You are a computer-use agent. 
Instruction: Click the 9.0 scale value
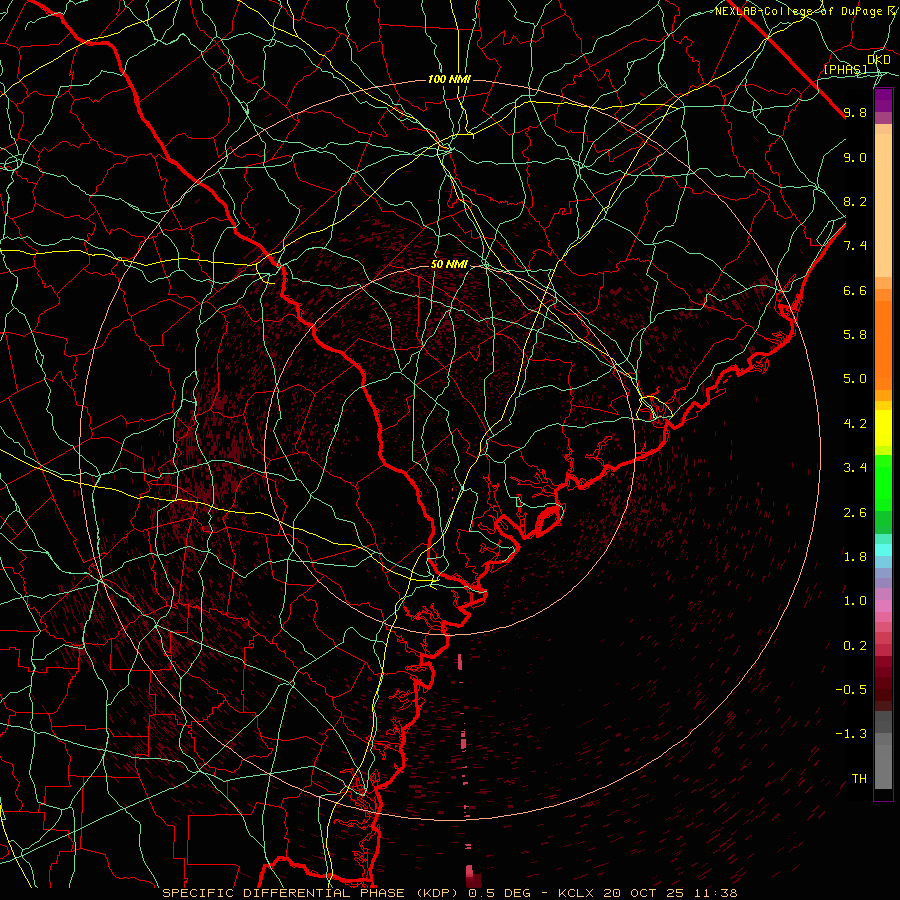855,157
